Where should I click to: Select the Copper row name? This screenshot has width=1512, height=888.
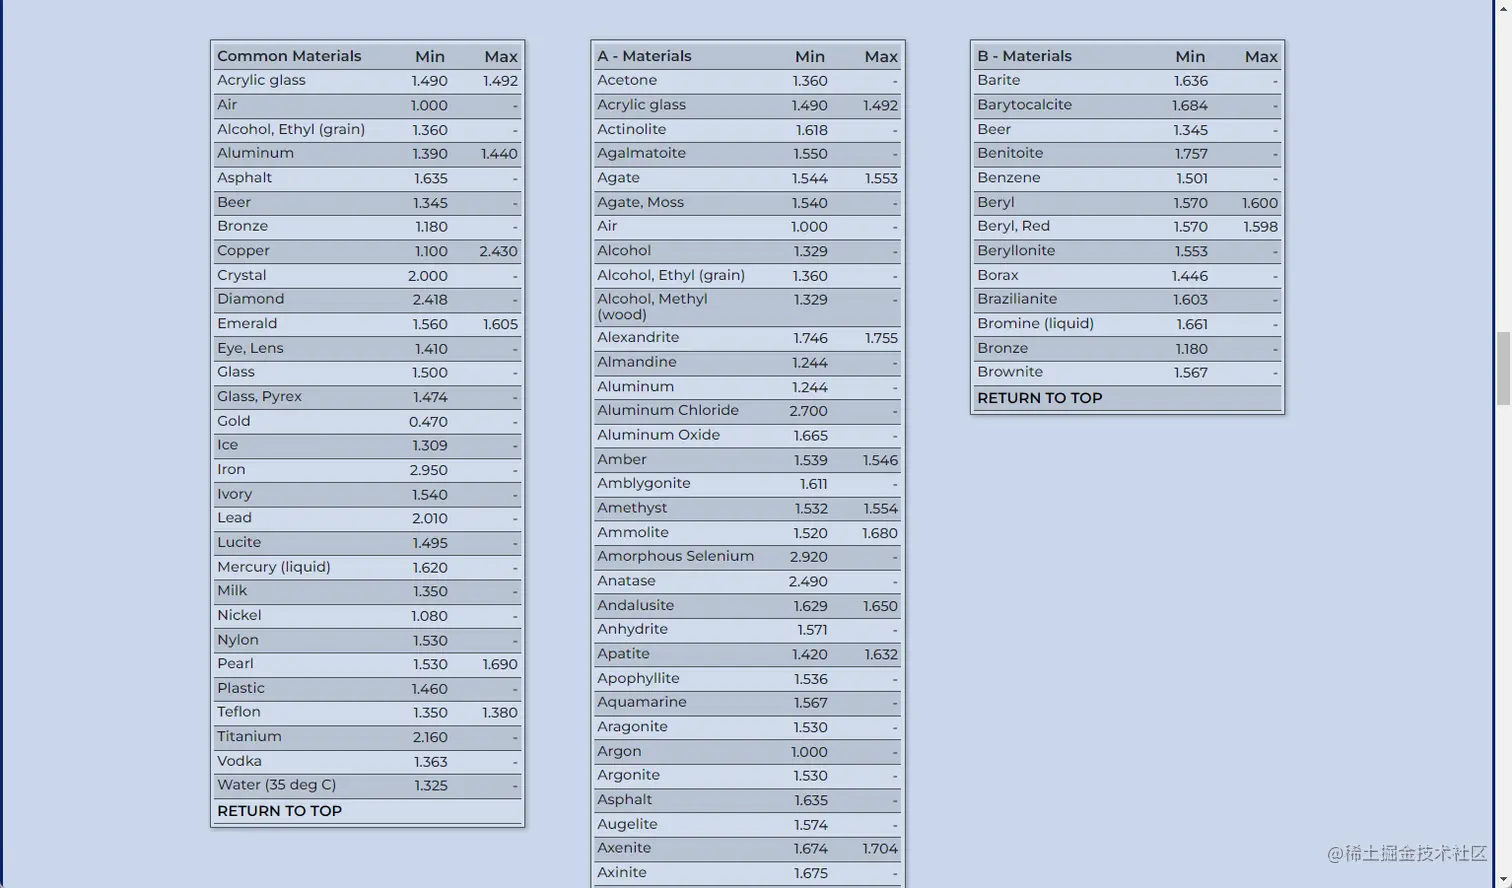point(243,250)
